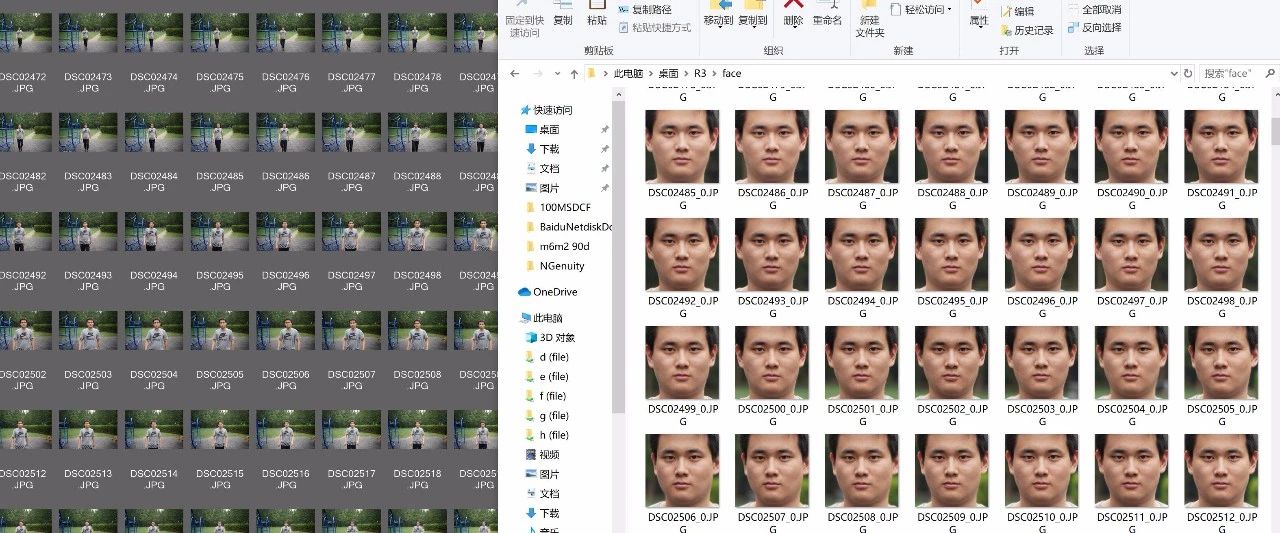This screenshot has height=533, width=1280.
Task: Open 桌面 under Quick access in sidebar
Action: [x=542, y=130]
